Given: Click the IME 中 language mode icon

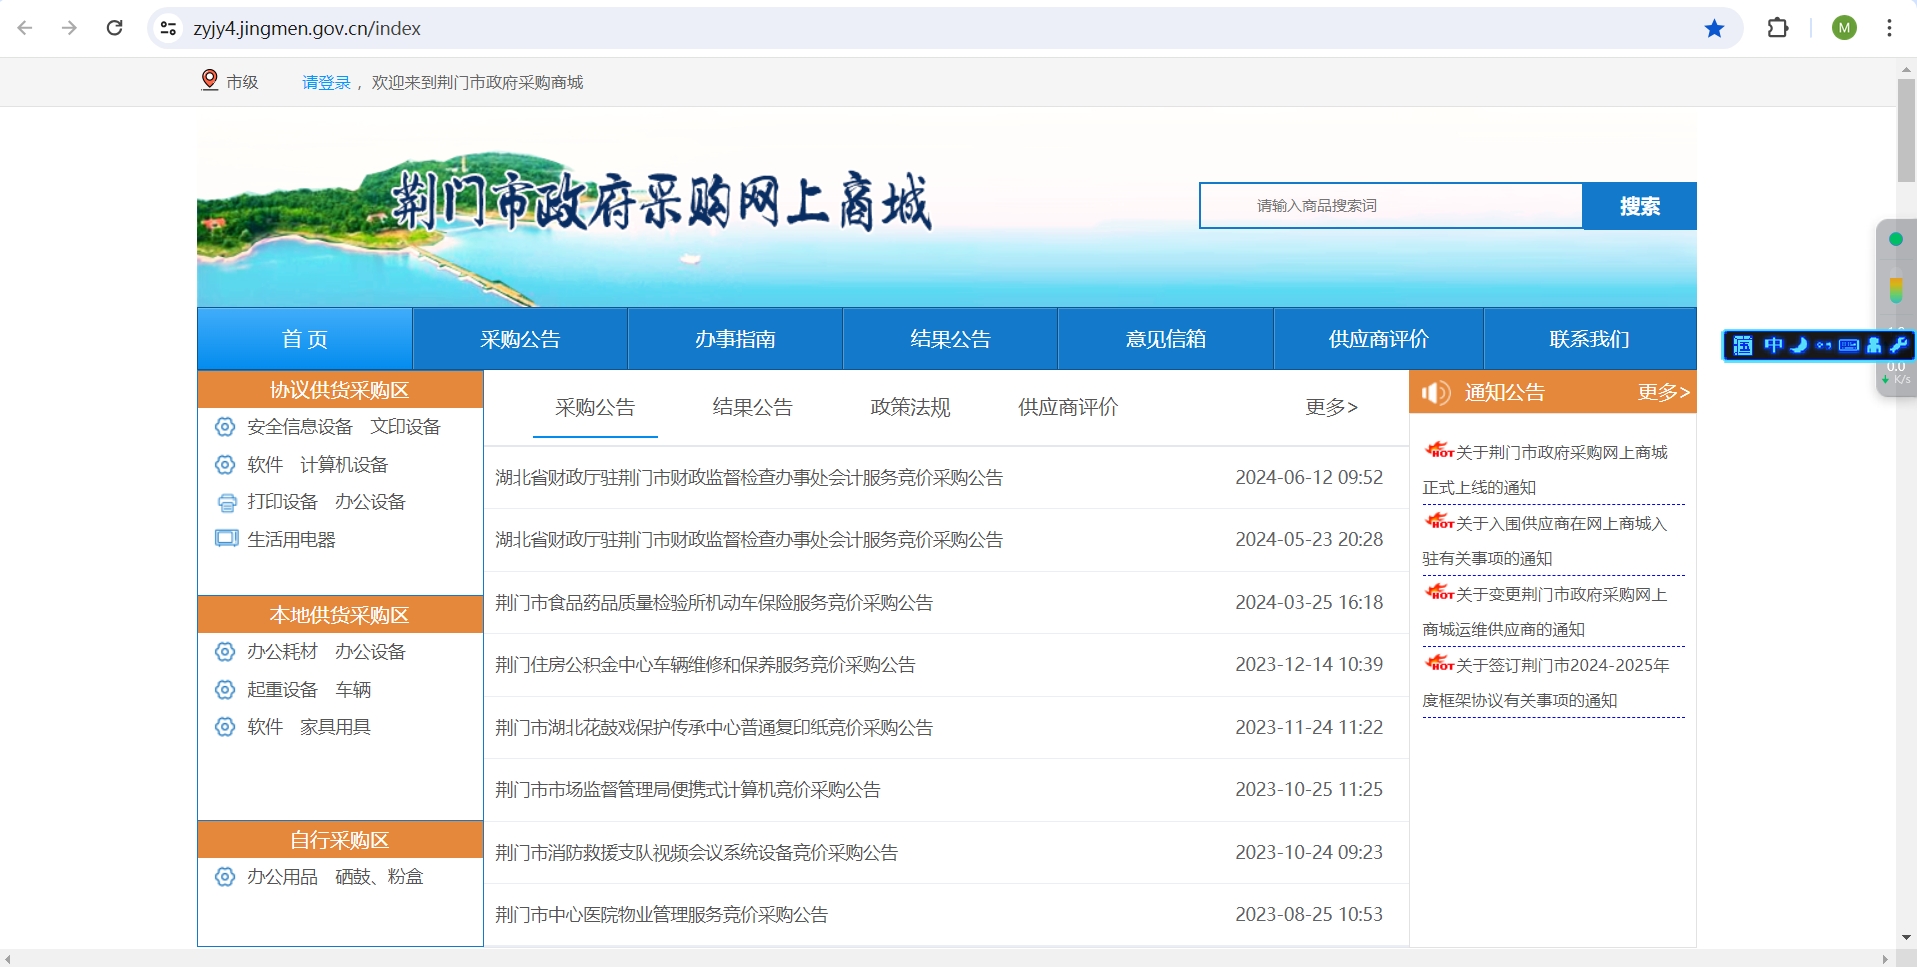Looking at the screenshot, I should pyautogui.click(x=1773, y=345).
